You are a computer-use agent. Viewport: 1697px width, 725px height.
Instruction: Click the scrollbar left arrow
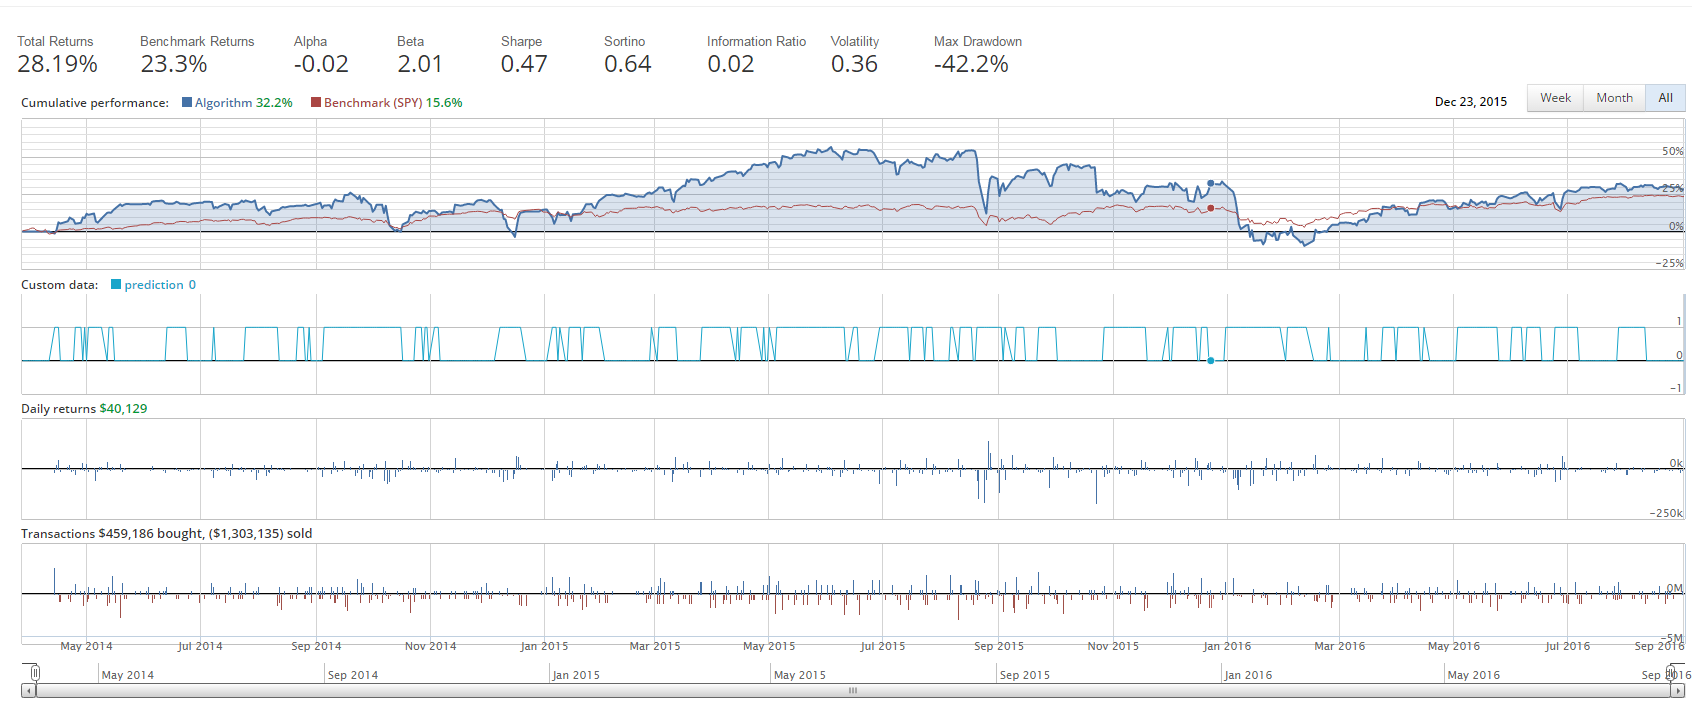[x=28, y=691]
